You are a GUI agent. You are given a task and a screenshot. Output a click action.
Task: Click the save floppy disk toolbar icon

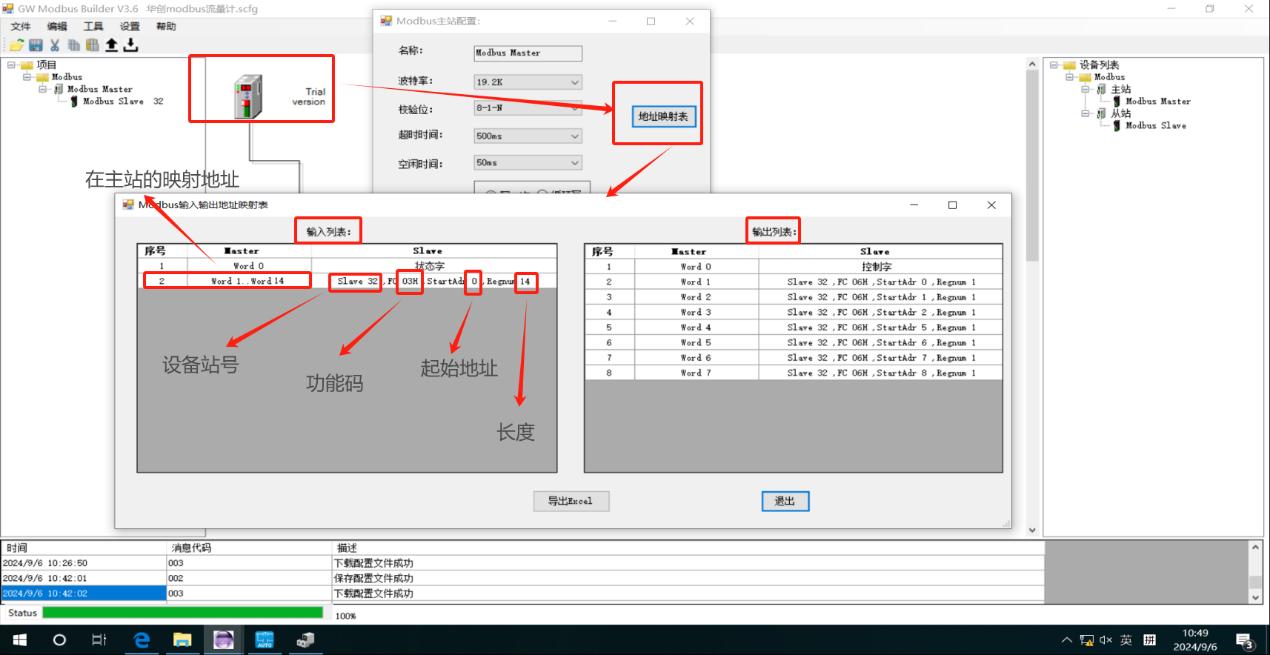click(35, 45)
